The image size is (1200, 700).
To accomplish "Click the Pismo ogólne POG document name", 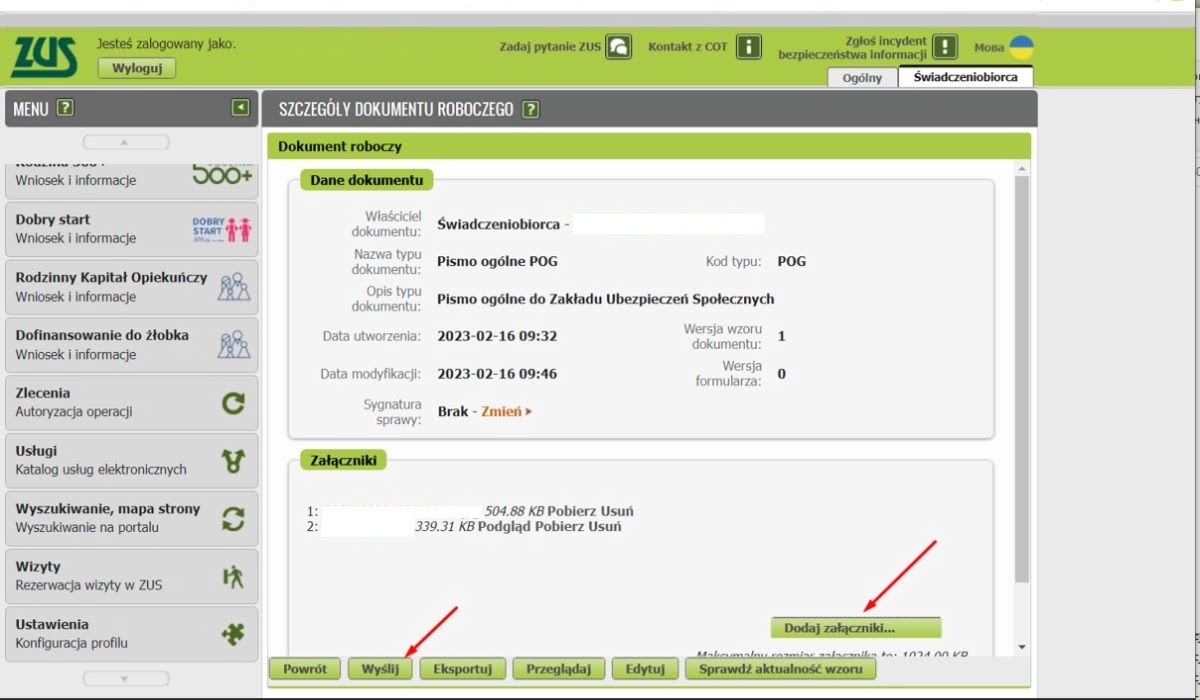I will click(x=497, y=261).
